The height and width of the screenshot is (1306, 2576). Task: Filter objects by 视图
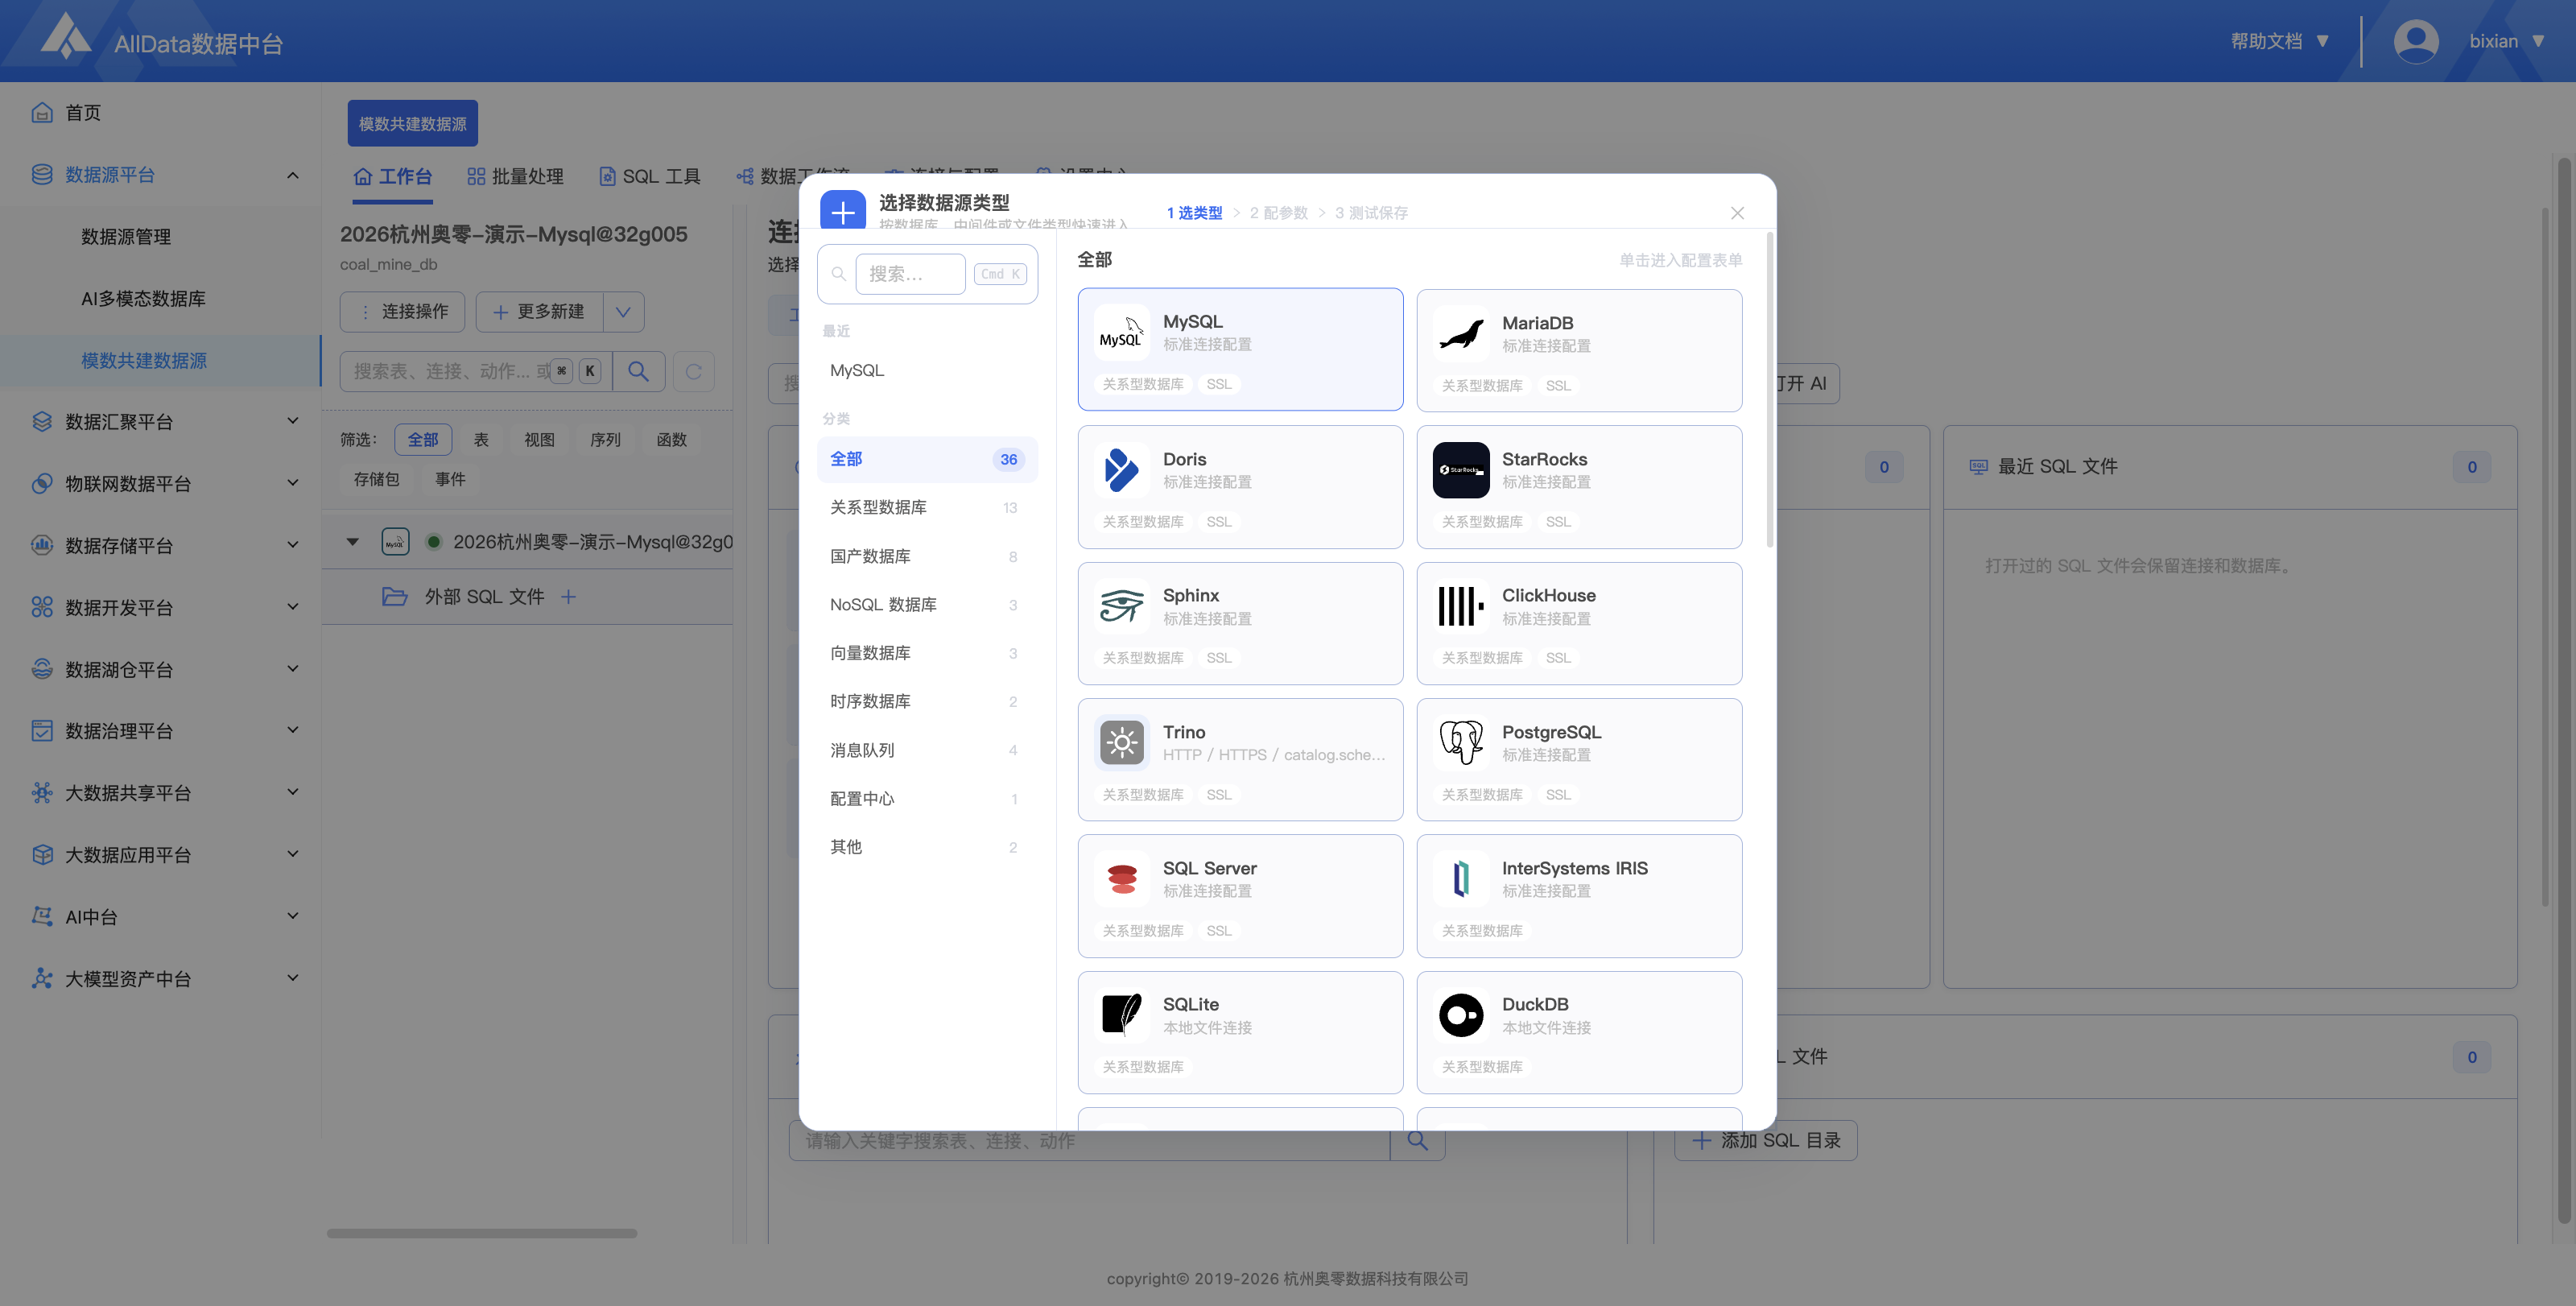[x=539, y=440]
